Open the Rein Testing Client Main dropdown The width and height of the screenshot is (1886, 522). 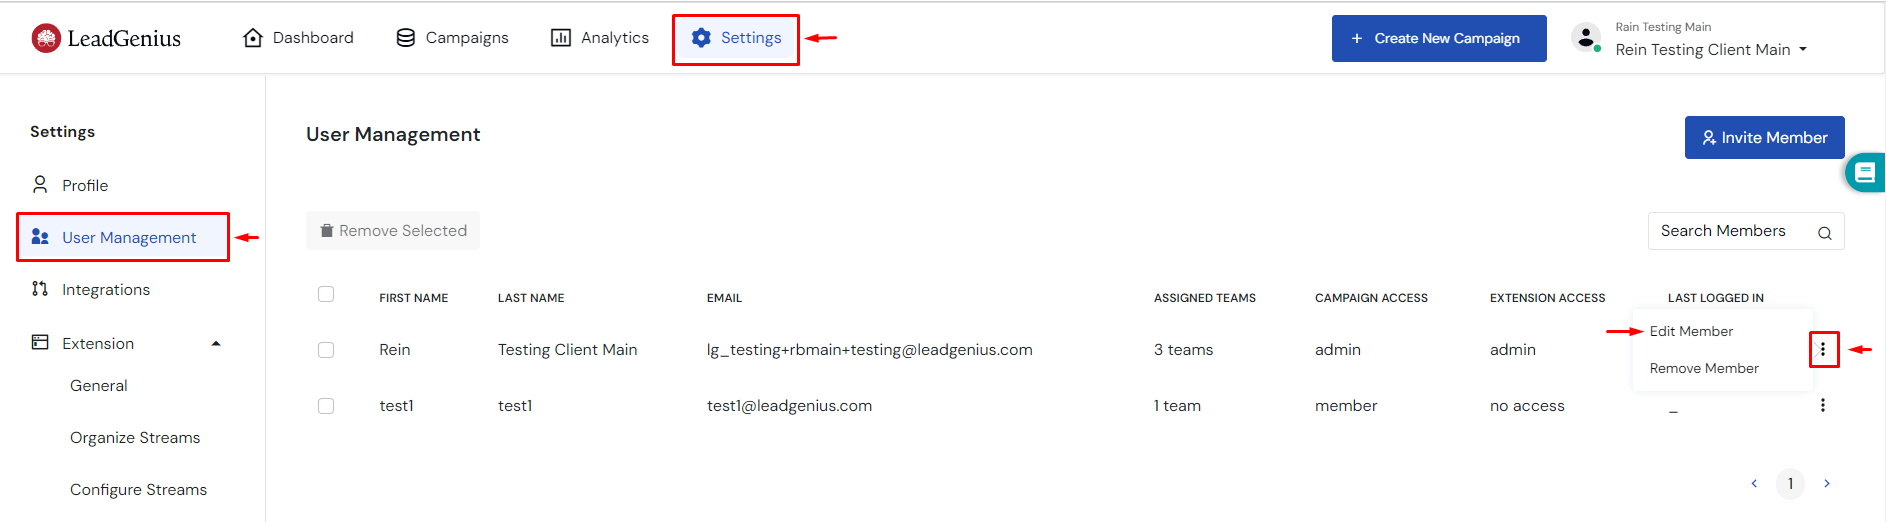[1711, 49]
